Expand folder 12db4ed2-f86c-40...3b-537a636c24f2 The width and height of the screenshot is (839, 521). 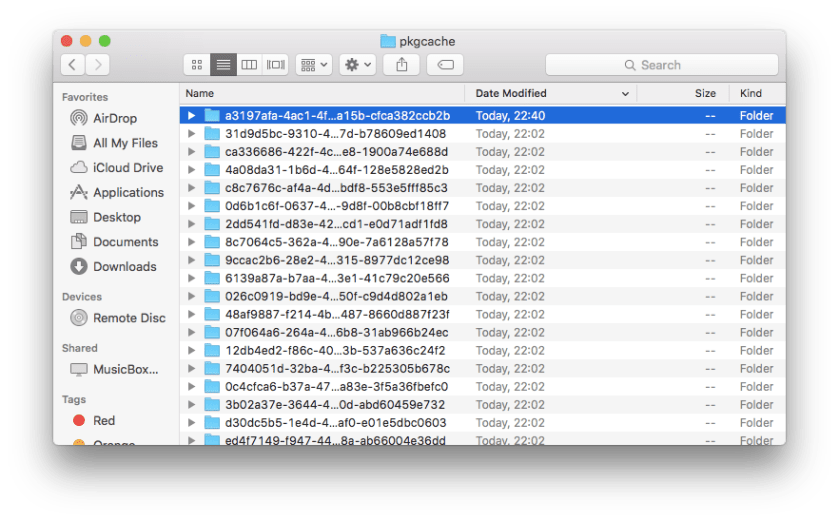tap(192, 351)
